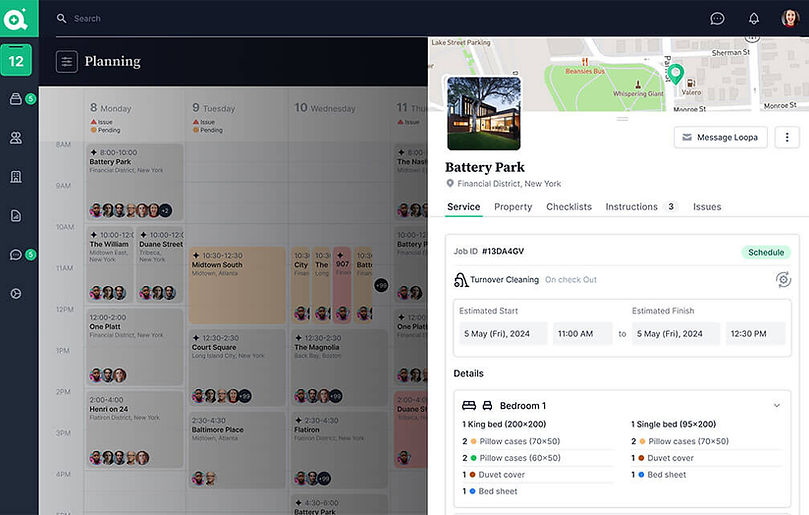Open the Battery Park property photo
Viewport: 809px width, 515px height.
click(x=483, y=114)
